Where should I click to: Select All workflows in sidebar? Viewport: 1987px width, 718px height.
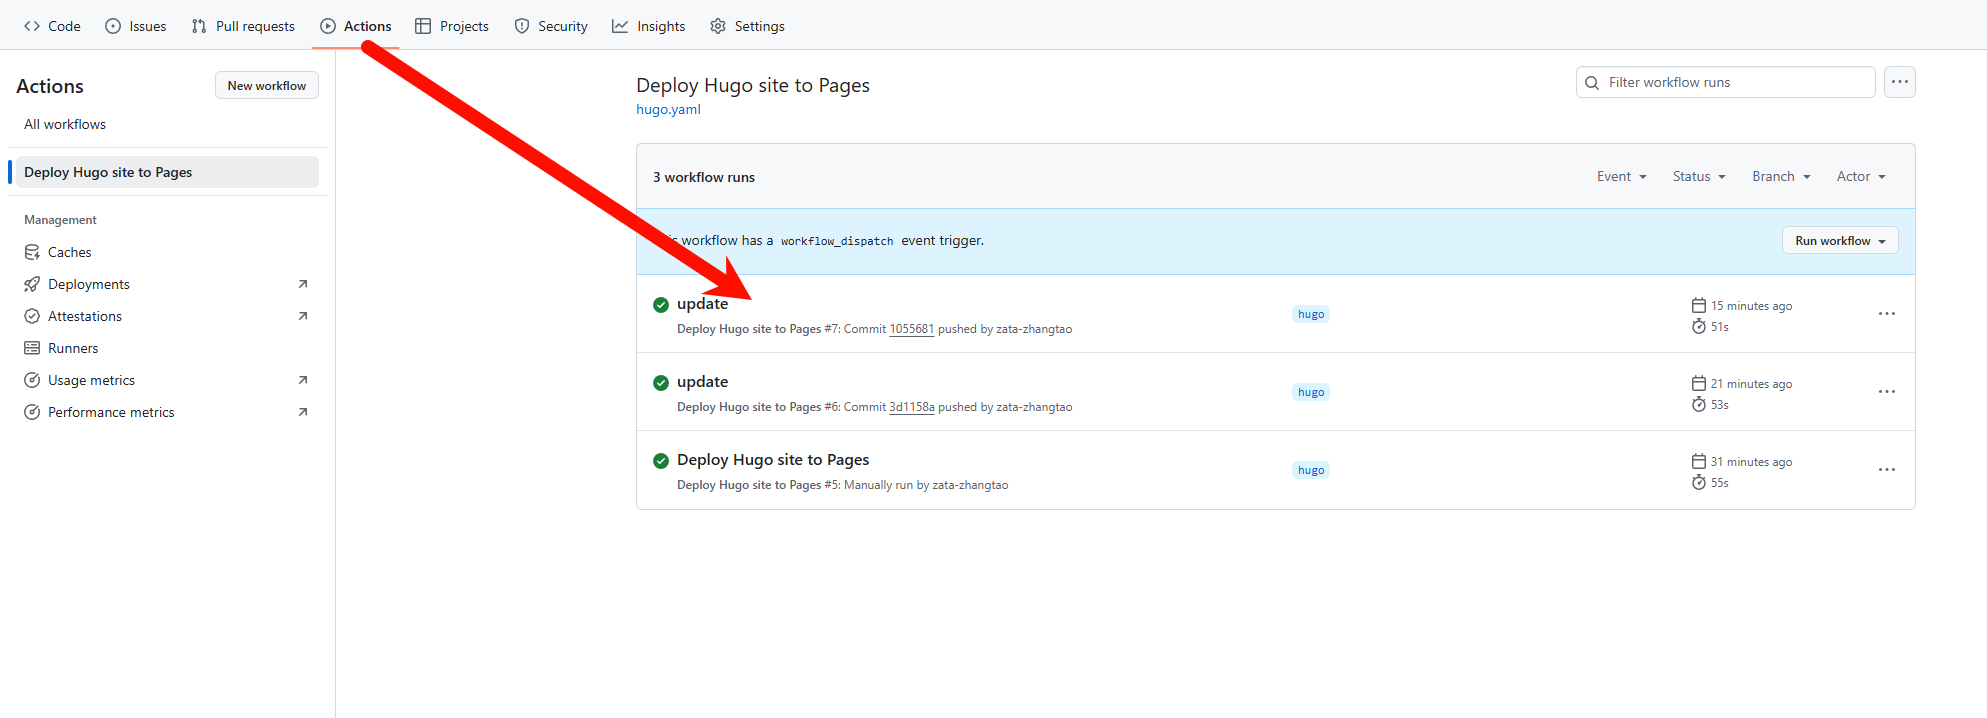coord(65,124)
